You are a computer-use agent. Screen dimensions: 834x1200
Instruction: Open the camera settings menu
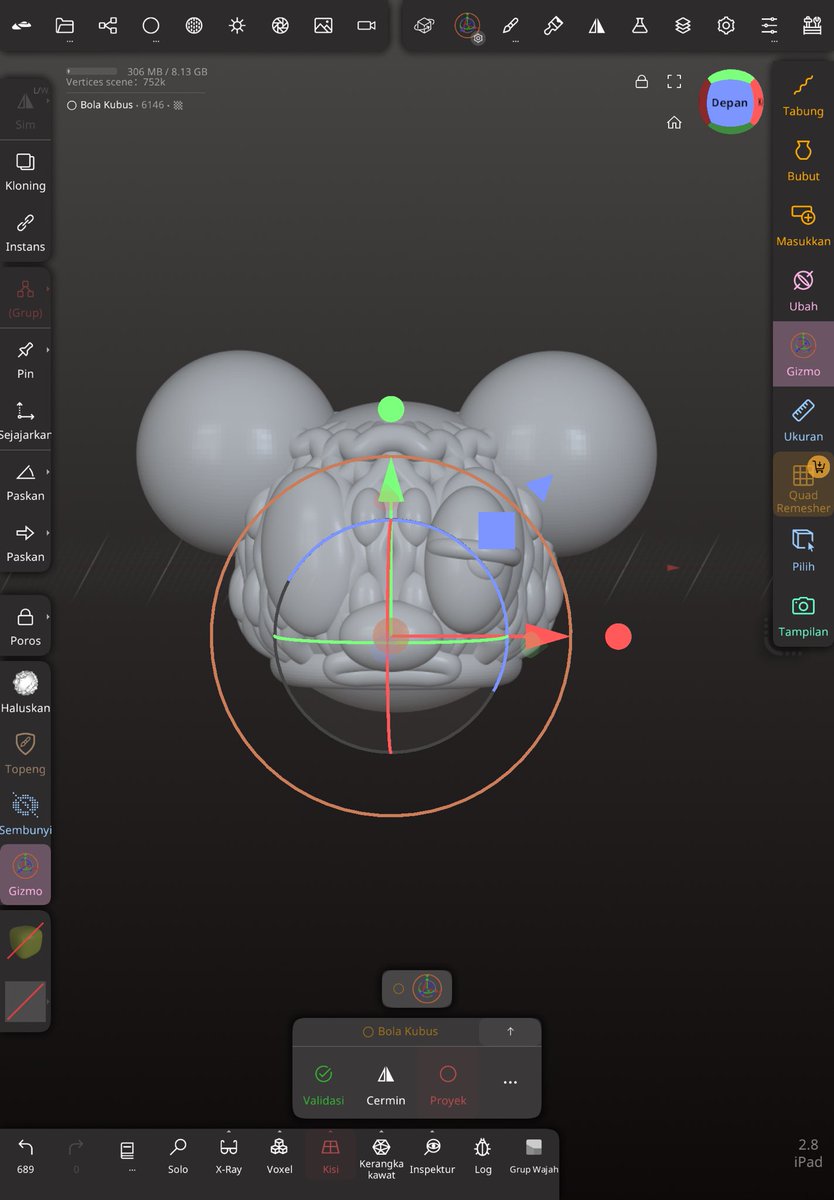pos(366,26)
